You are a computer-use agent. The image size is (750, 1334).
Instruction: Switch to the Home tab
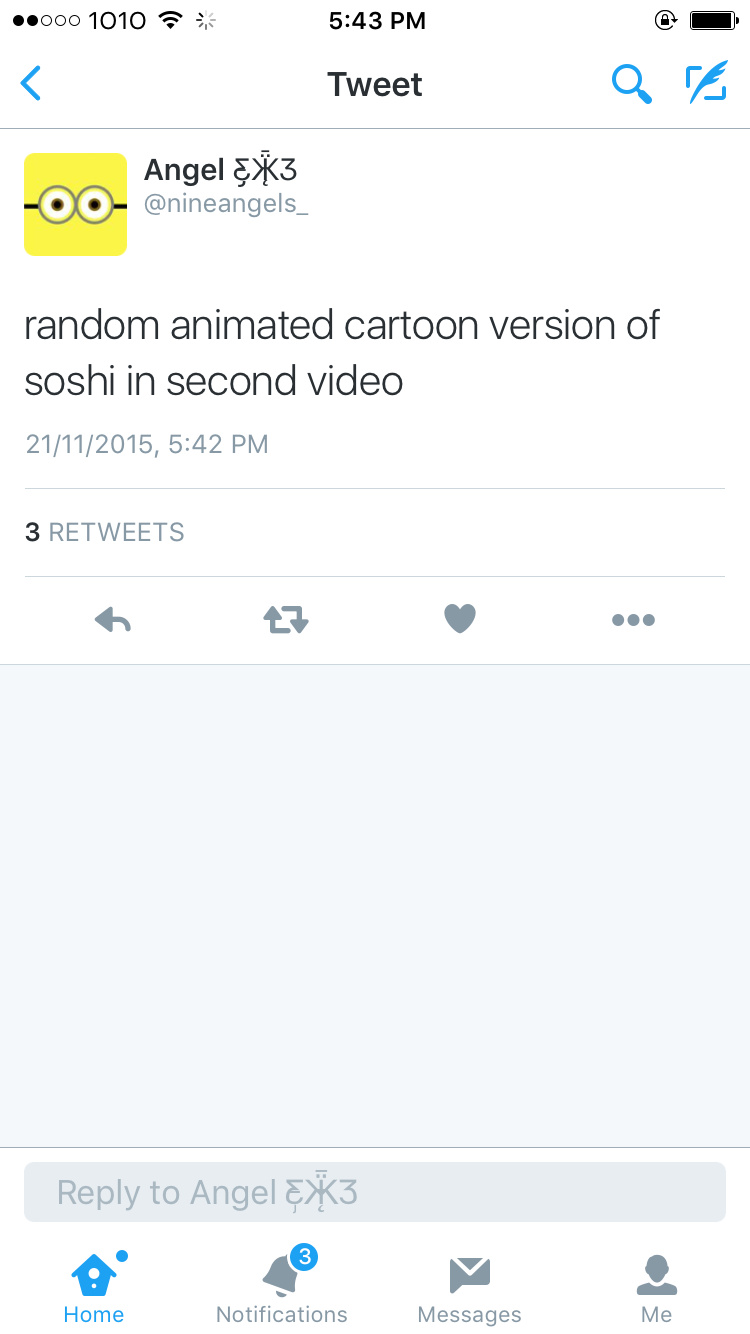94,1288
